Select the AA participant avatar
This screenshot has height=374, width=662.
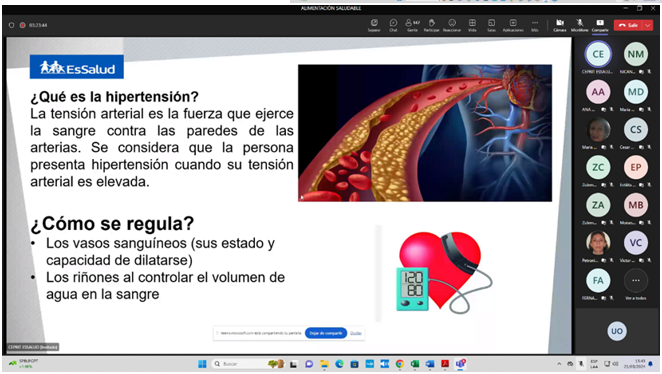598,92
